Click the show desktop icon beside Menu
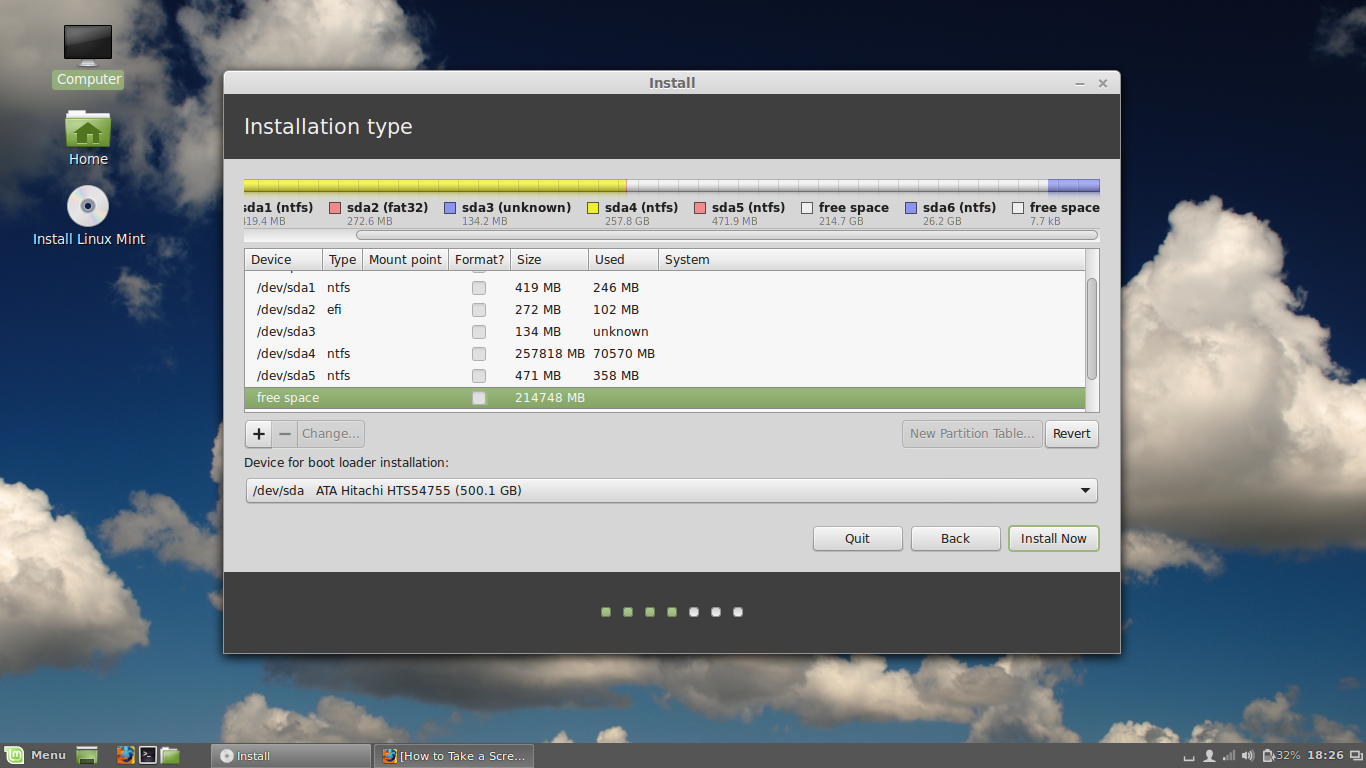The image size is (1366, 768). [x=88, y=755]
